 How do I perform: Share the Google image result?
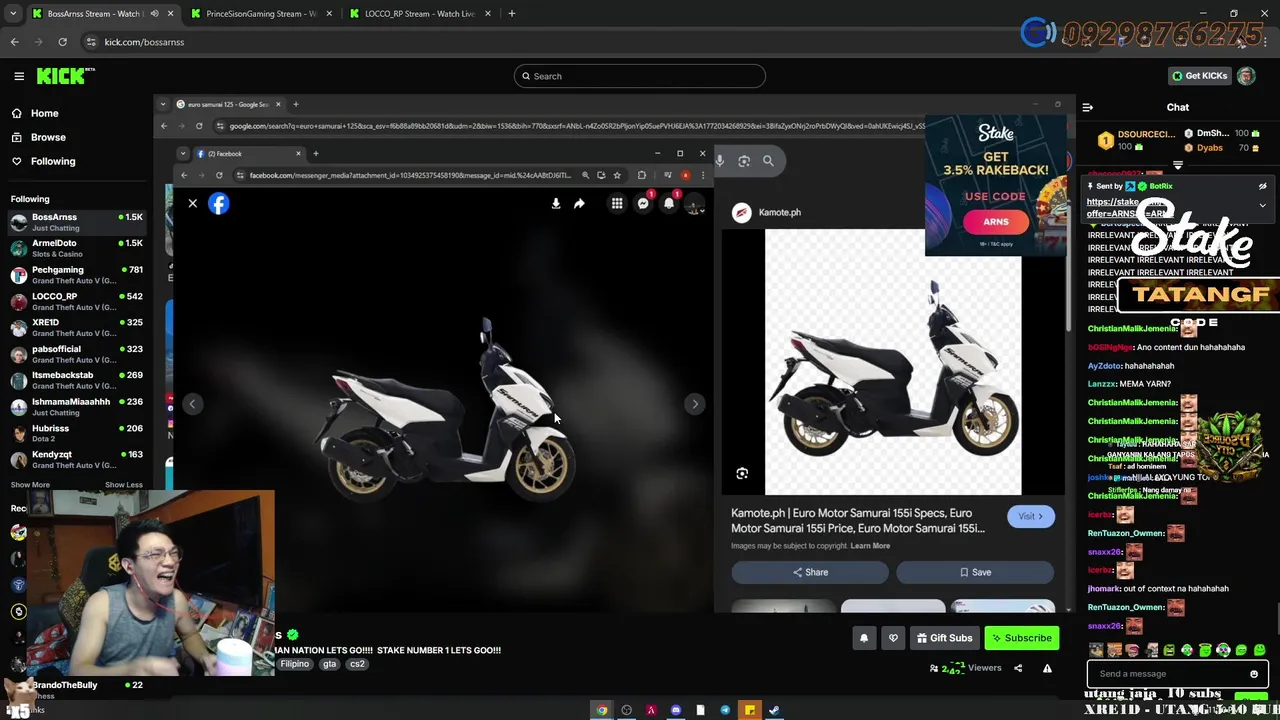pyautogui.click(x=810, y=573)
